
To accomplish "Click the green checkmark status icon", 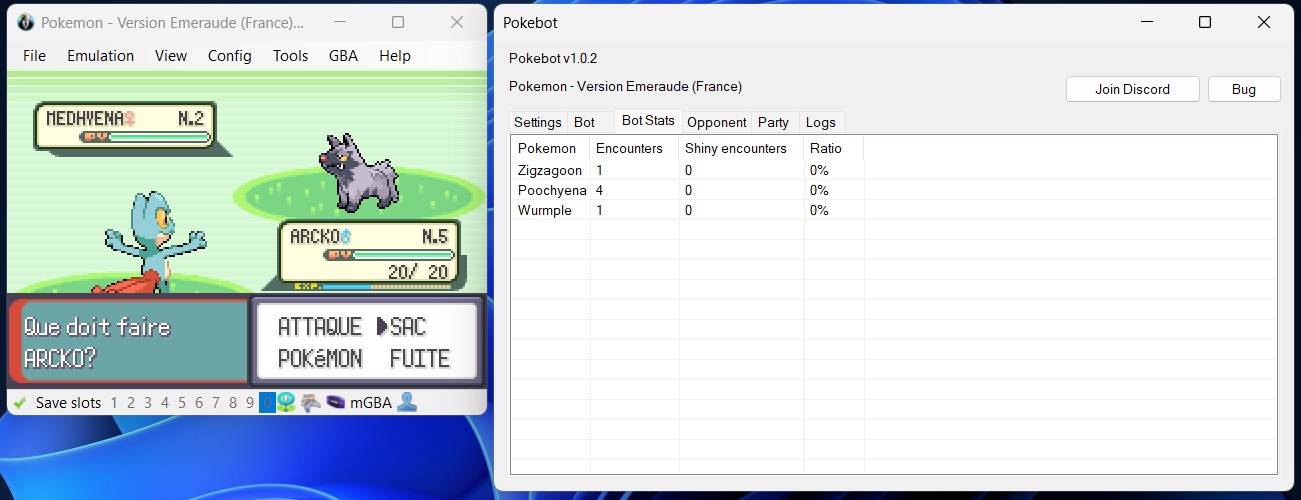I will pyautogui.click(x=19, y=403).
